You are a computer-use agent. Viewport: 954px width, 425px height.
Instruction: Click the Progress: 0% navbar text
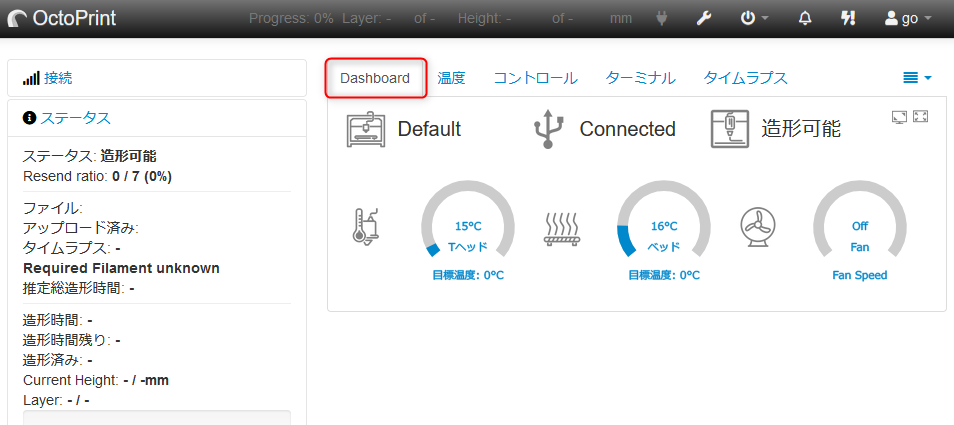click(291, 19)
